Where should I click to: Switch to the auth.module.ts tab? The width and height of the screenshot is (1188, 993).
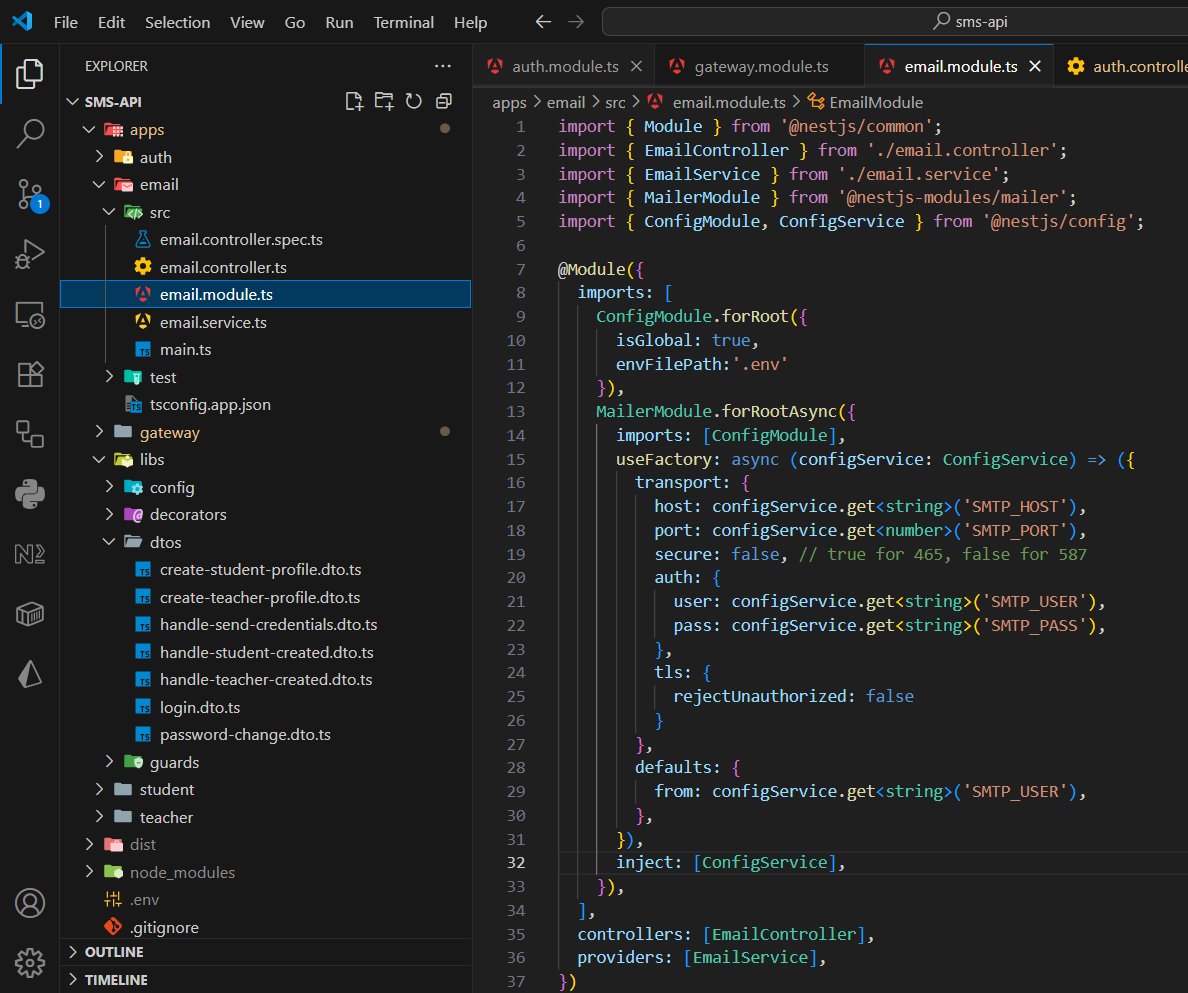(x=564, y=67)
